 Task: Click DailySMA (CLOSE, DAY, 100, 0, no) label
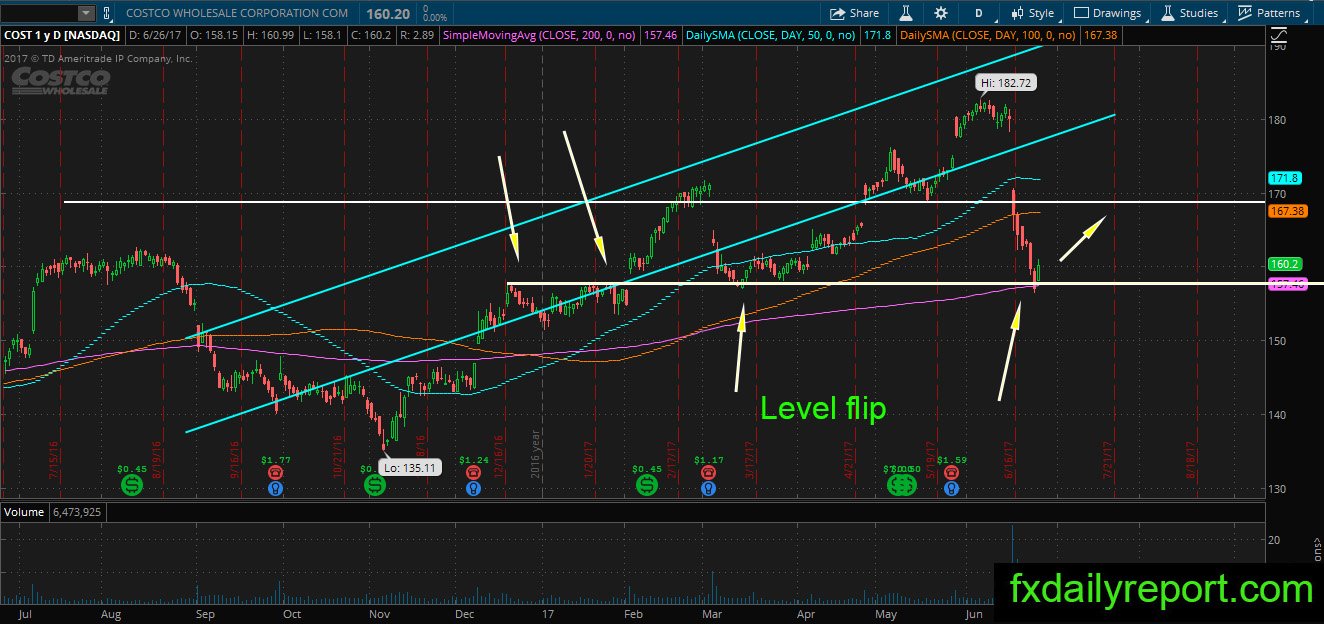pos(987,34)
